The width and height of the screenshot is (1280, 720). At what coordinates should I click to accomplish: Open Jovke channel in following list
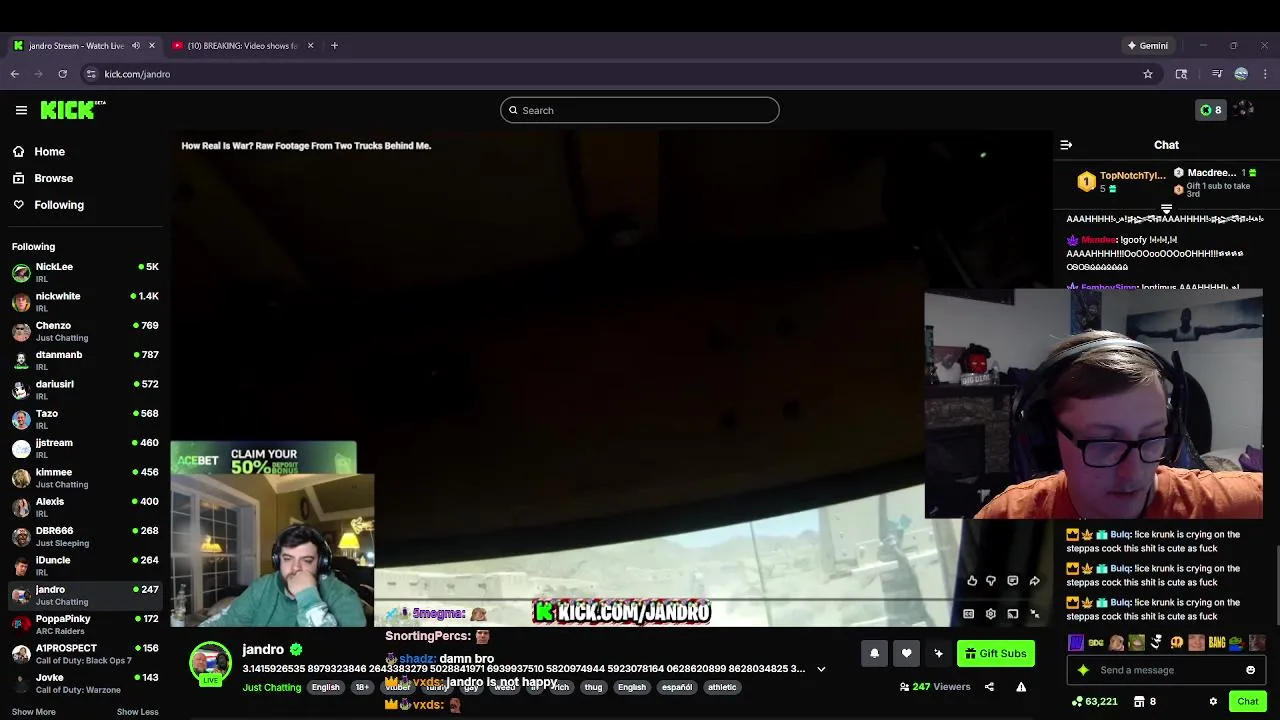tap(85, 683)
